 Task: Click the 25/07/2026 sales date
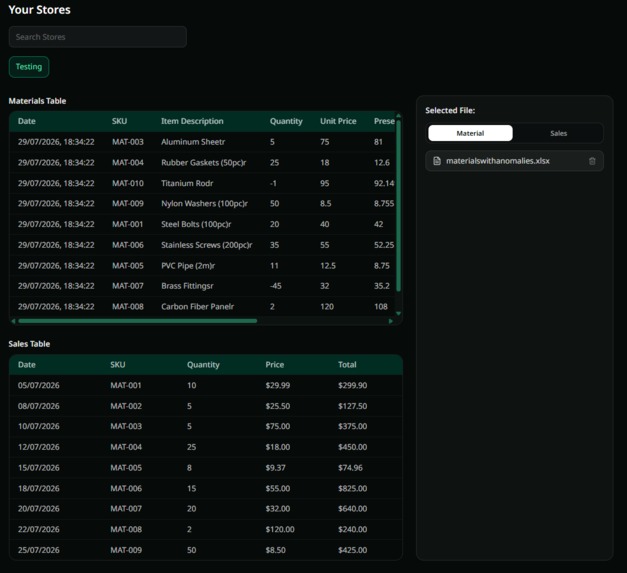(x=38, y=550)
